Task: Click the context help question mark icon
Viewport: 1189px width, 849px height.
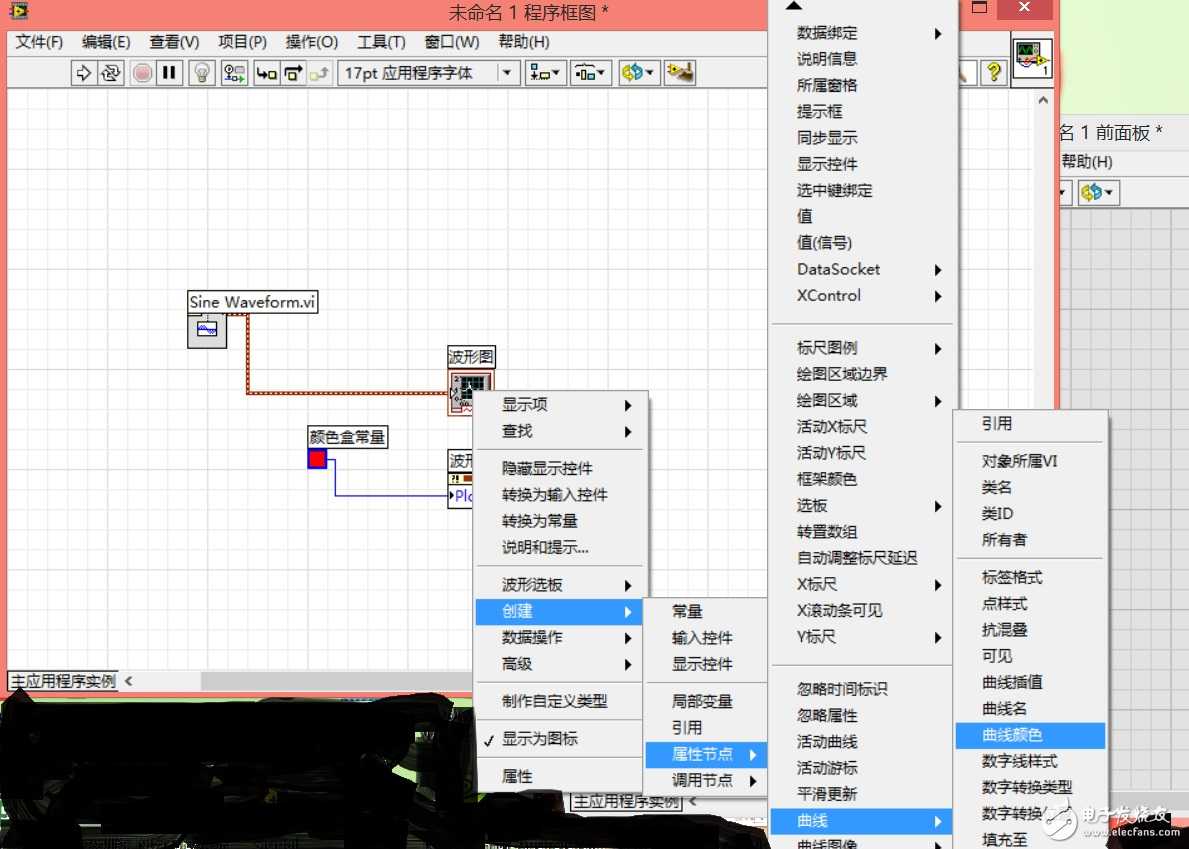Action: point(992,73)
